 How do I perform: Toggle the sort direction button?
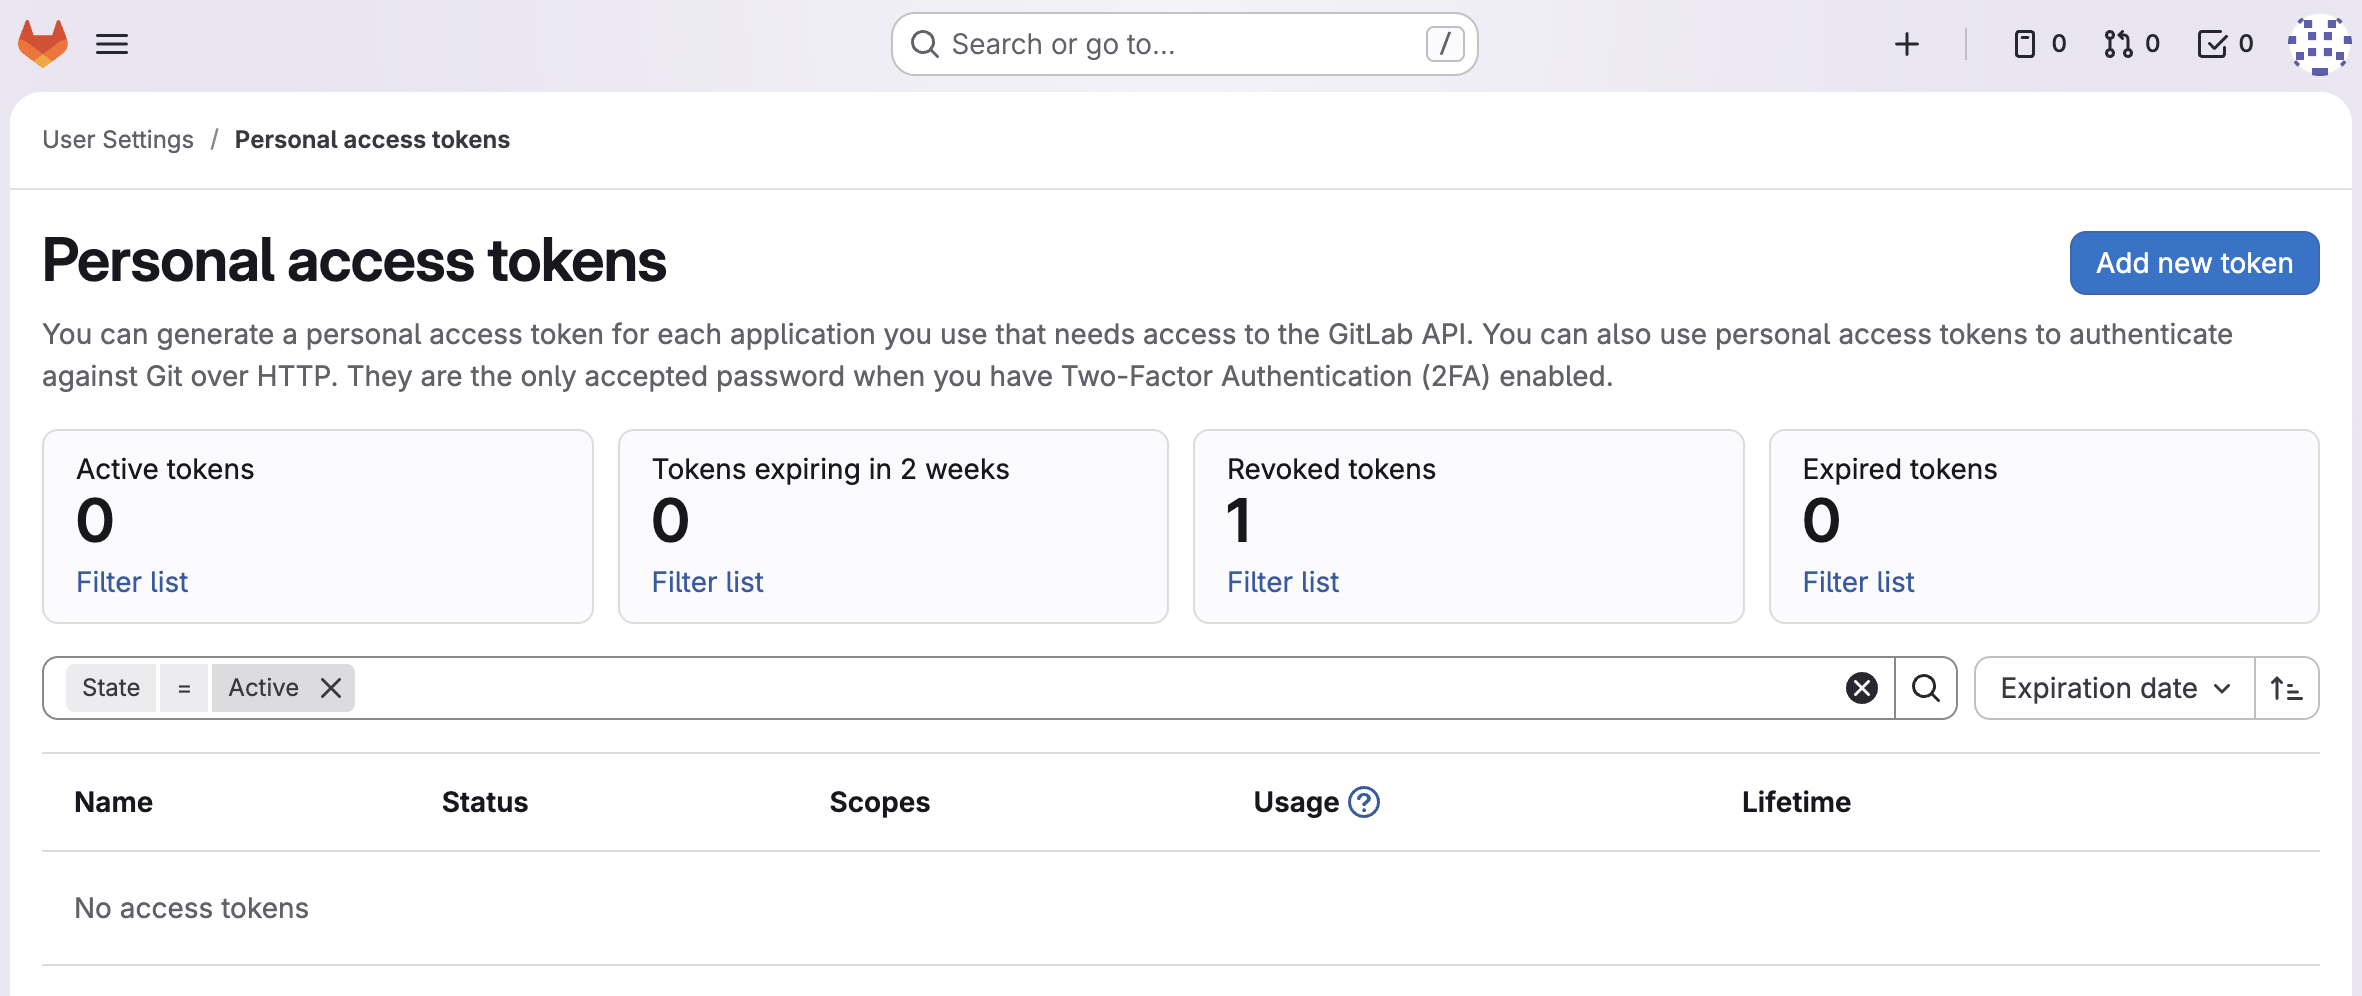2286,688
